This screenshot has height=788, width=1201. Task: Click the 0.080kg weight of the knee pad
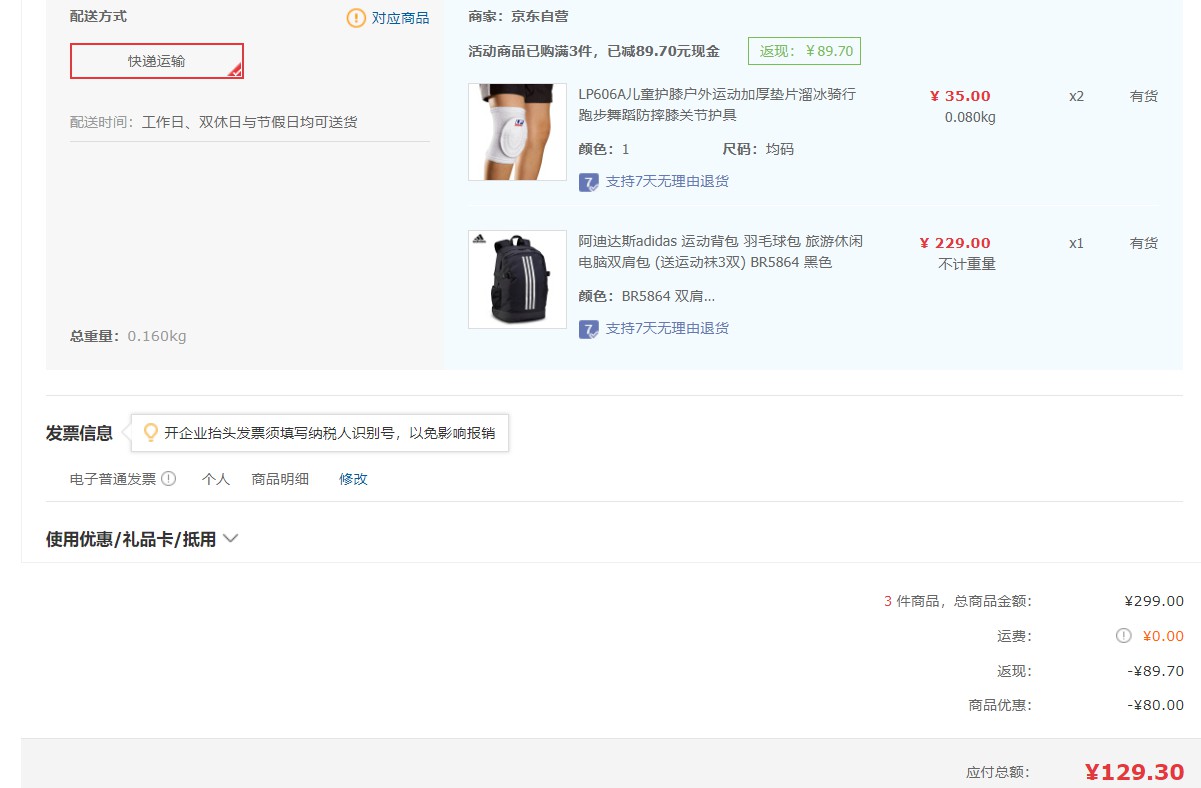coord(970,117)
